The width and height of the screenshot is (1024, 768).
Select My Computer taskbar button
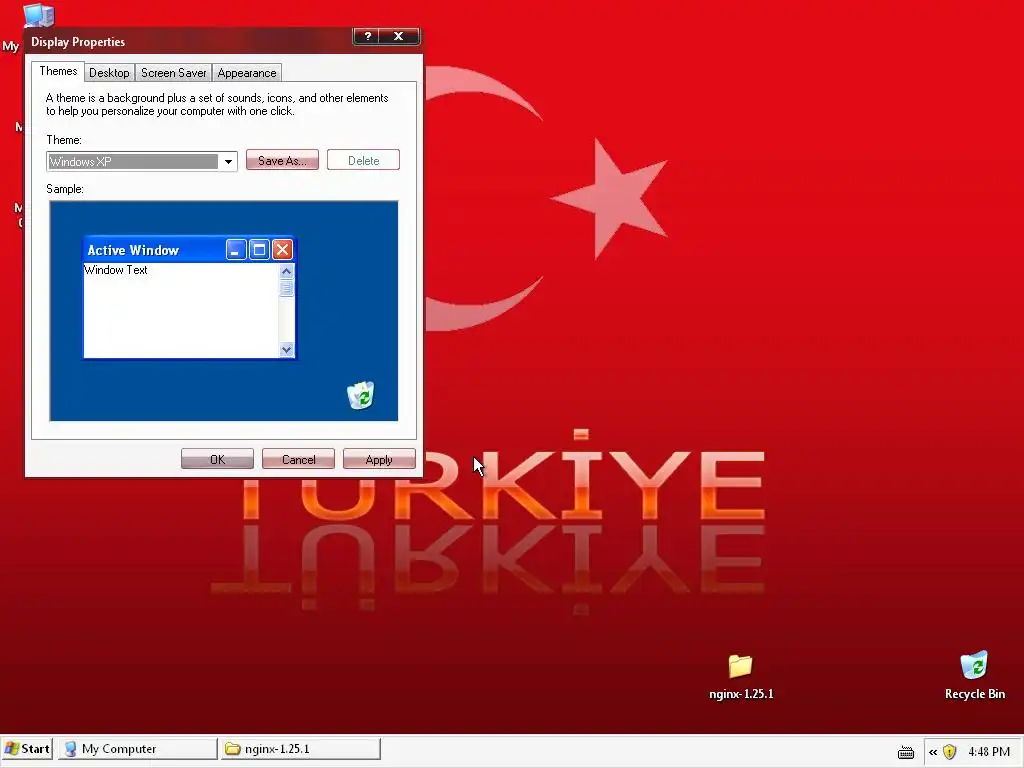[x=138, y=748]
